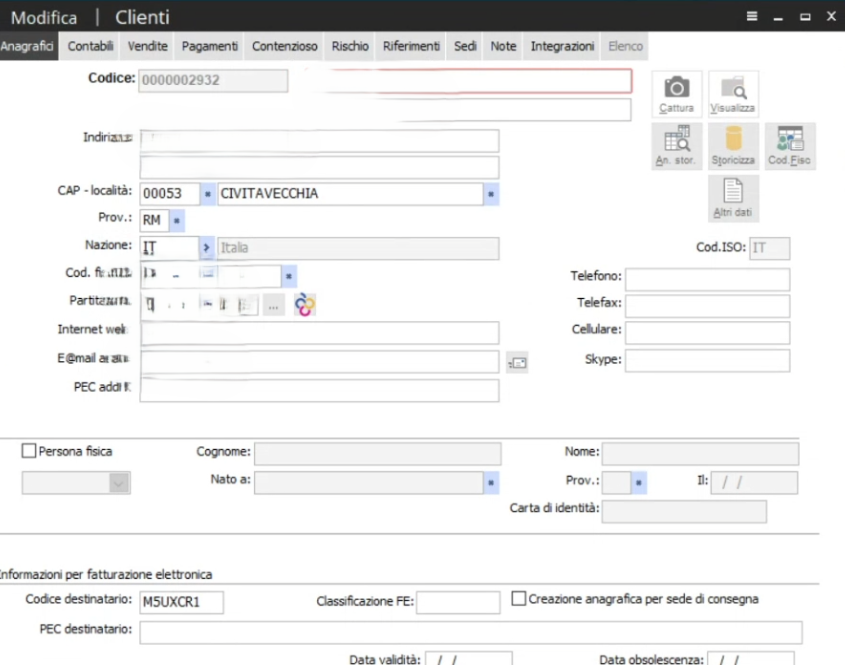The image size is (845, 665).
Task: Click the Cognome input field
Action: click(377, 454)
